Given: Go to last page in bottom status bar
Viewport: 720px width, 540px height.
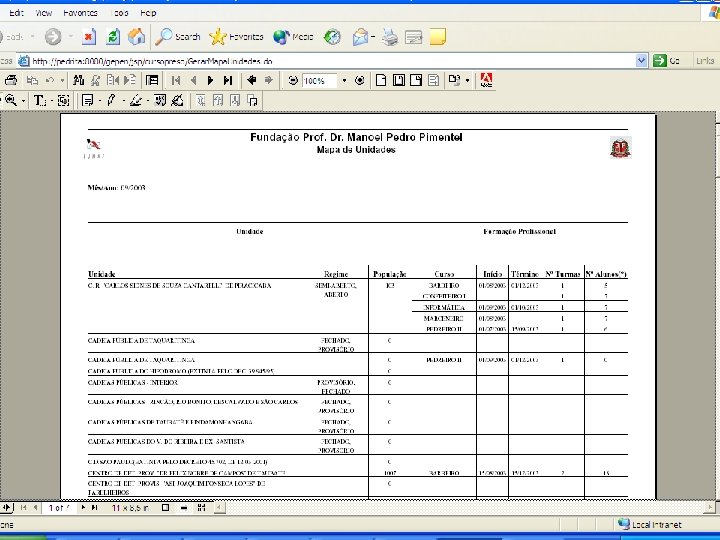Looking at the screenshot, I should 95,508.
